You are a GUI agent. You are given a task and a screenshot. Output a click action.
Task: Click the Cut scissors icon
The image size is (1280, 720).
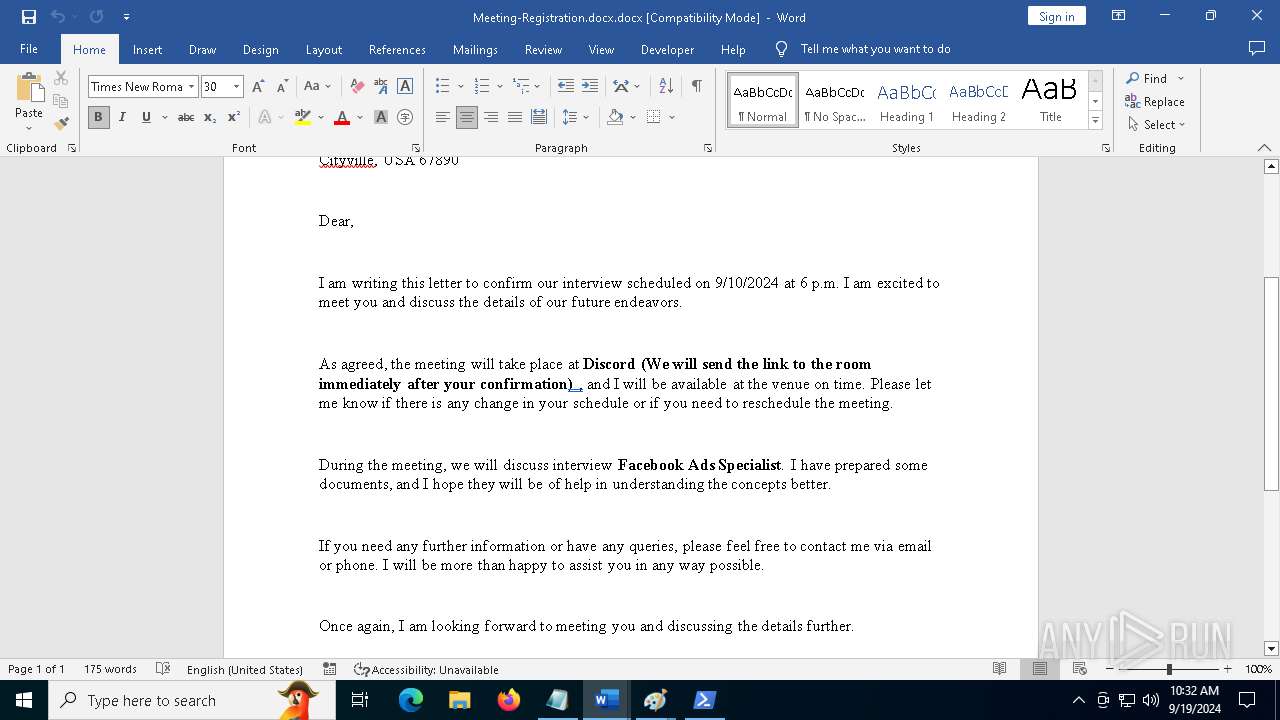61,78
